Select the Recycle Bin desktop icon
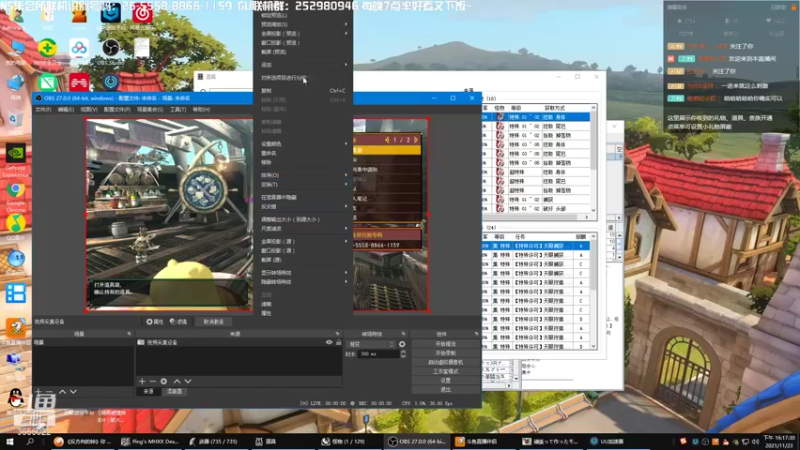Image resolution: width=800 pixels, height=450 pixels. click(x=14, y=118)
